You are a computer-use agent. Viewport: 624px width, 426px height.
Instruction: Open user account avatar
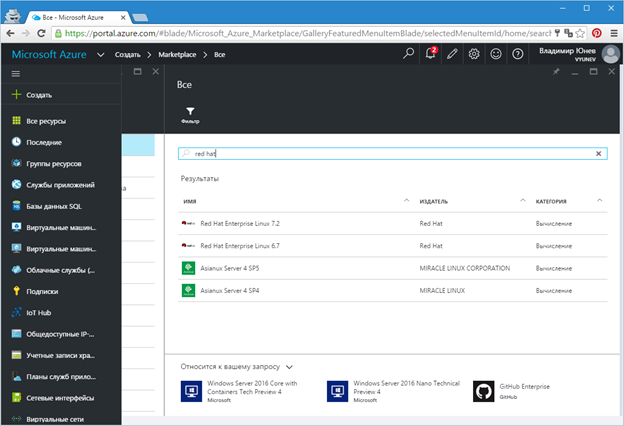(610, 54)
